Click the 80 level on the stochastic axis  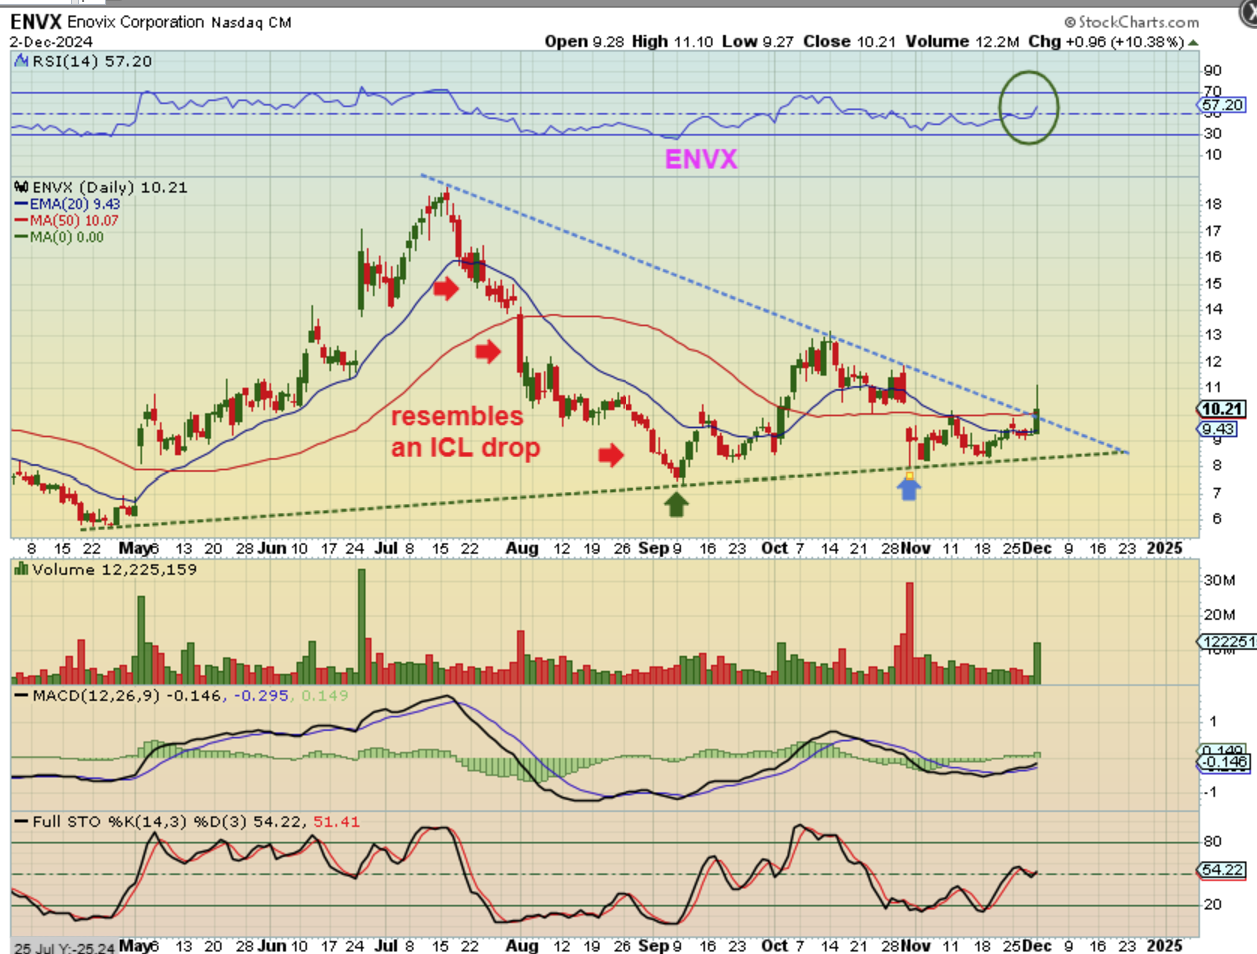1213,842
